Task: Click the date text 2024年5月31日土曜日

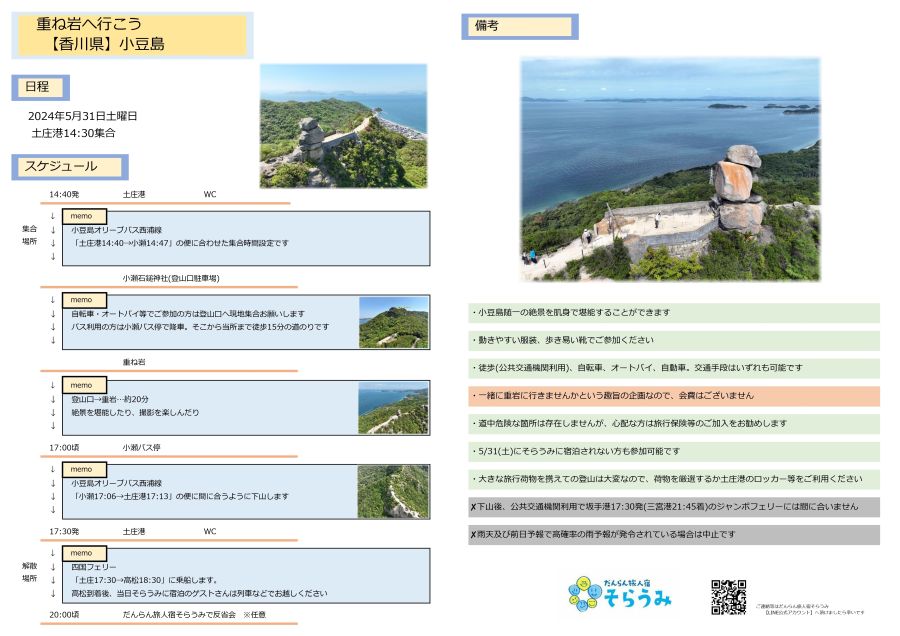Action: pos(83,116)
